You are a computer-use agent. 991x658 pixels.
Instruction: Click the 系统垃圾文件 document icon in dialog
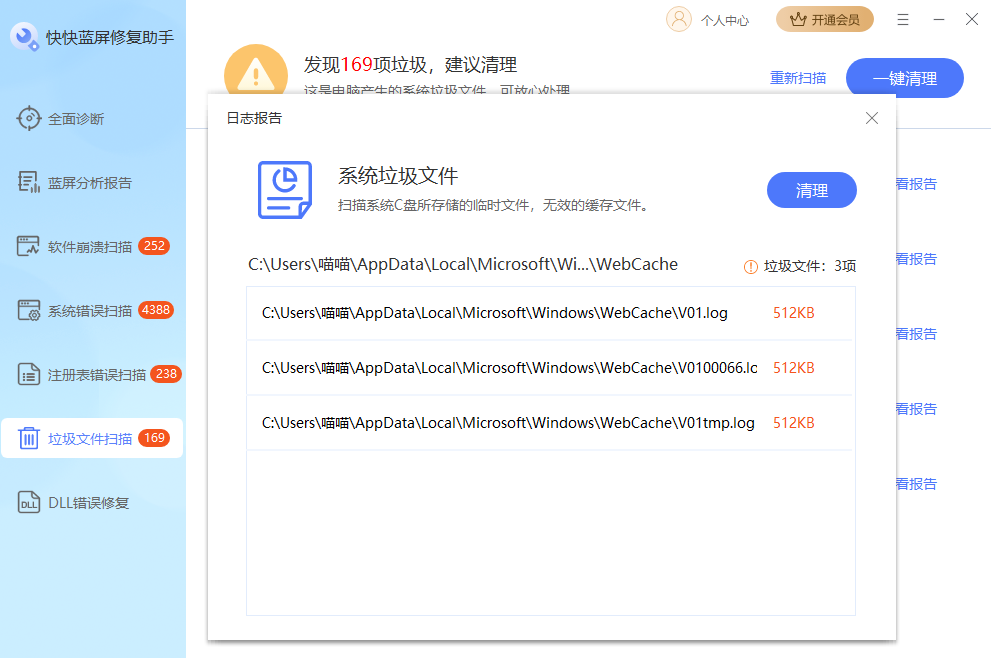pyautogui.click(x=285, y=191)
